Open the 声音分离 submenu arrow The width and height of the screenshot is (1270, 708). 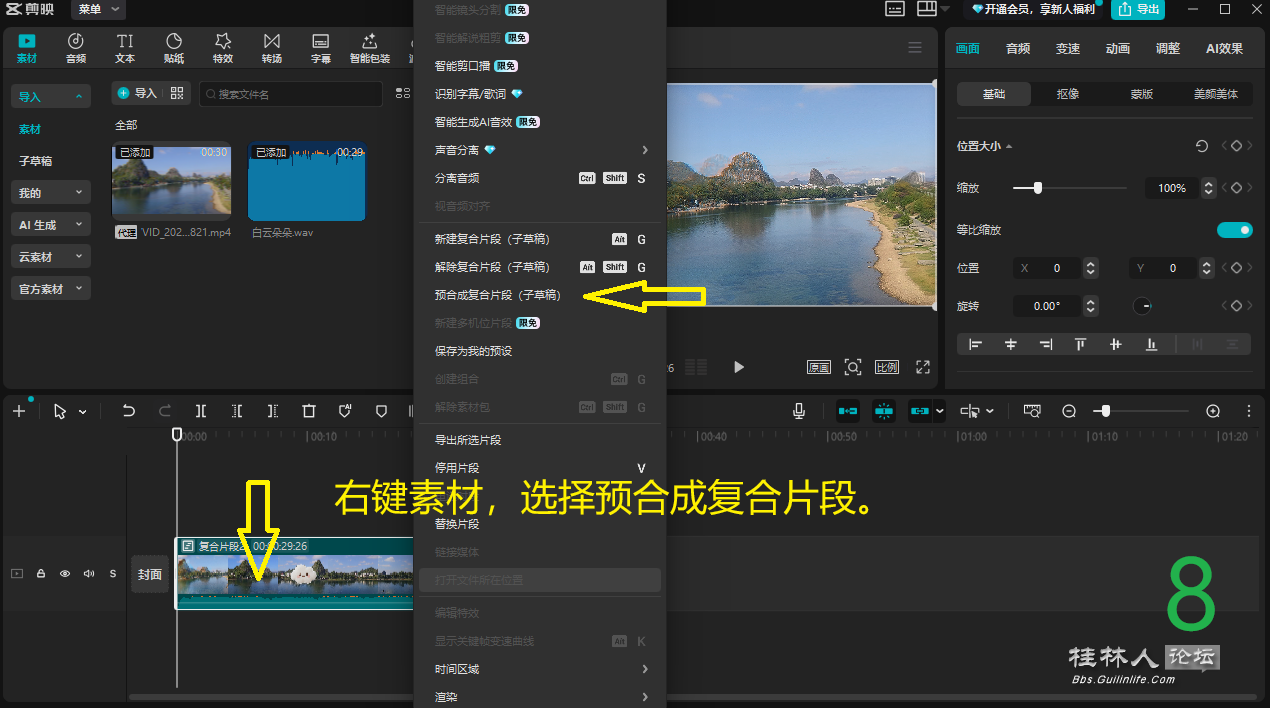(645, 150)
